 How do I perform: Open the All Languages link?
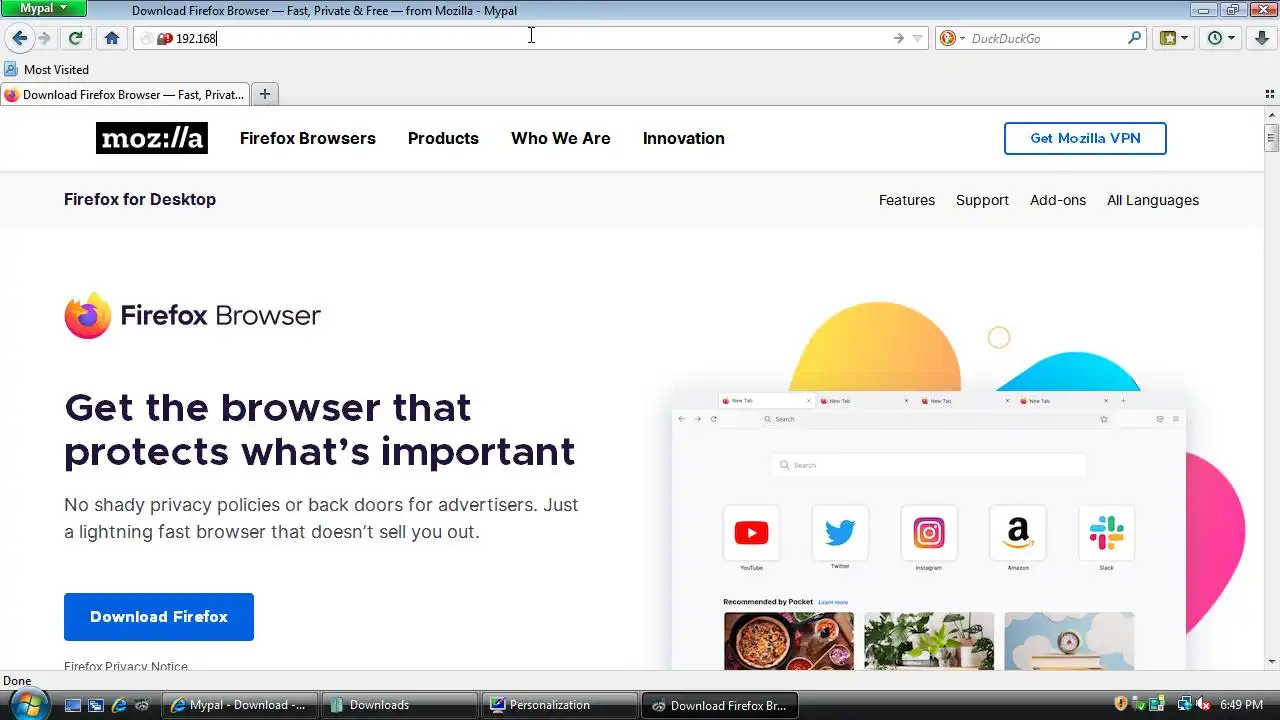pos(1153,200)
